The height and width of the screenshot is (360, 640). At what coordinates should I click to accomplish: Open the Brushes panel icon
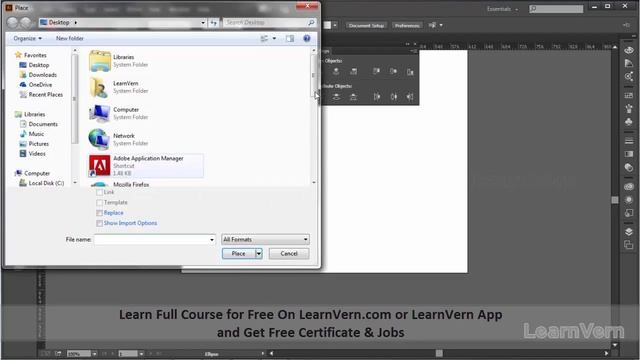point(629,109)
